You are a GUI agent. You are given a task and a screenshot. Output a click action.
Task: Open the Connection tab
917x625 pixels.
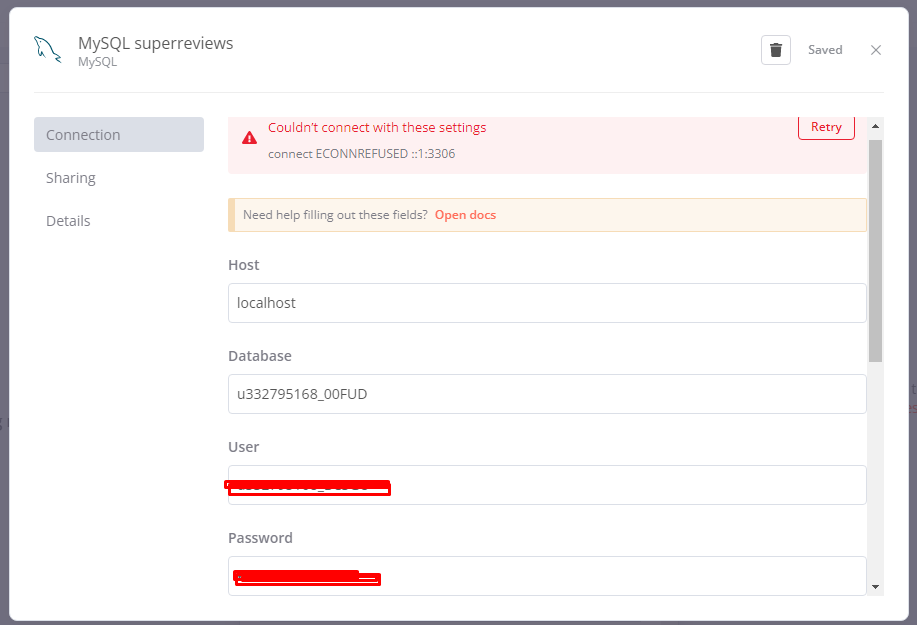click(119, 134)
